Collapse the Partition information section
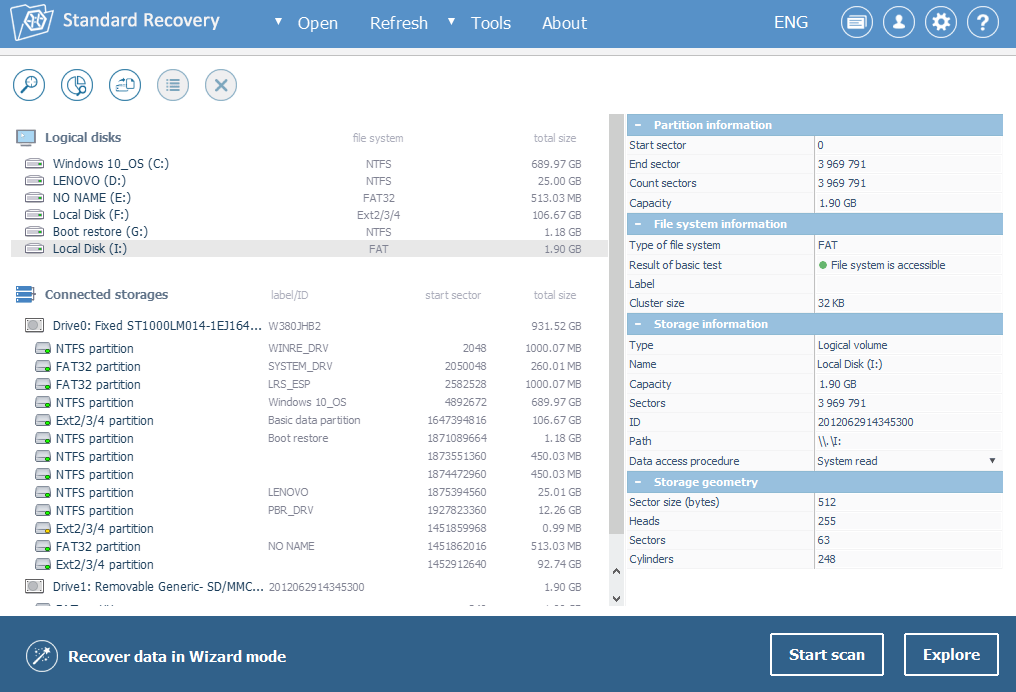Viewport: 1016px width, 692px height. pos(637,125)
